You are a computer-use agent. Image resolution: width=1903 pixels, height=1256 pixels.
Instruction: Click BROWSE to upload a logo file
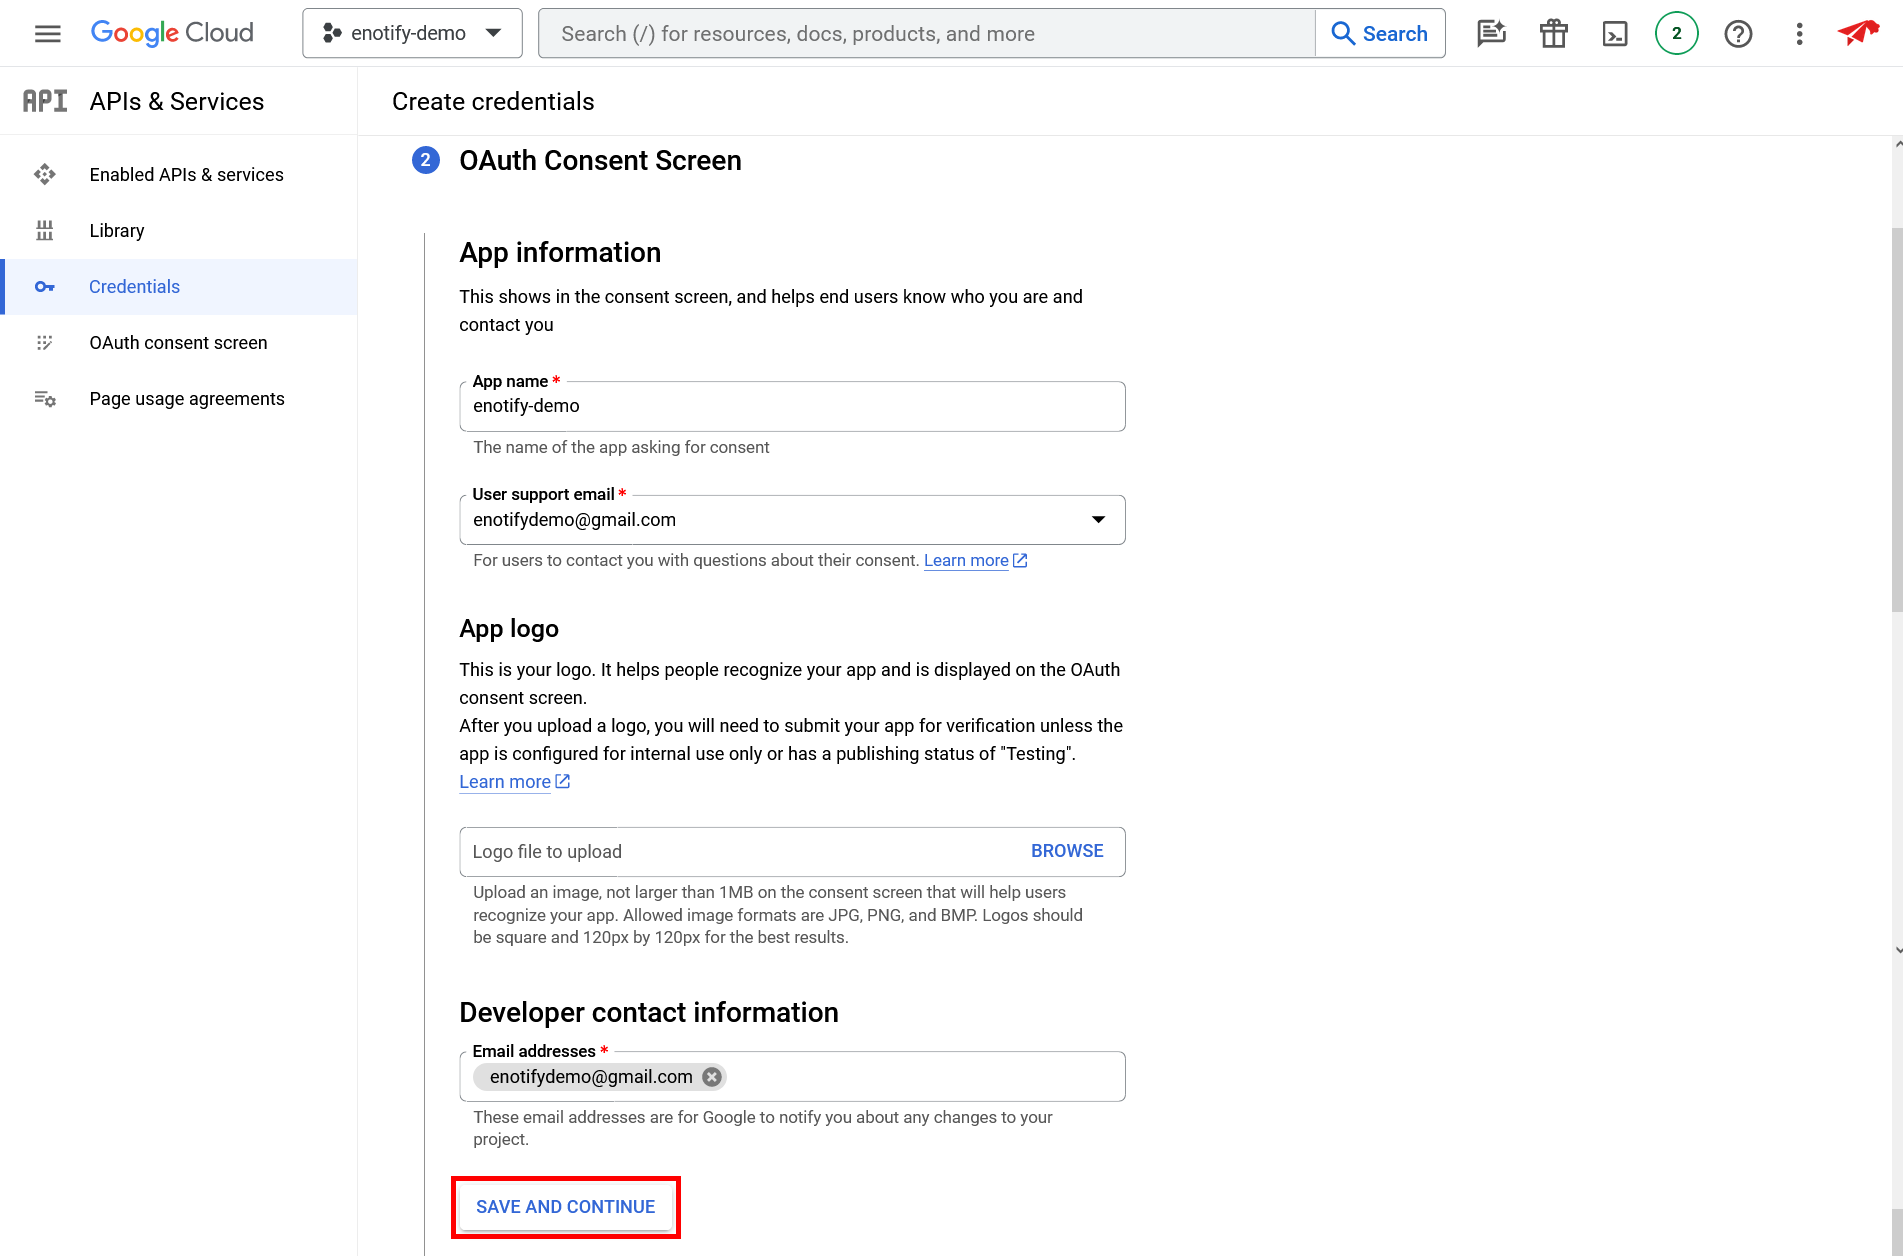[1067, 851]
